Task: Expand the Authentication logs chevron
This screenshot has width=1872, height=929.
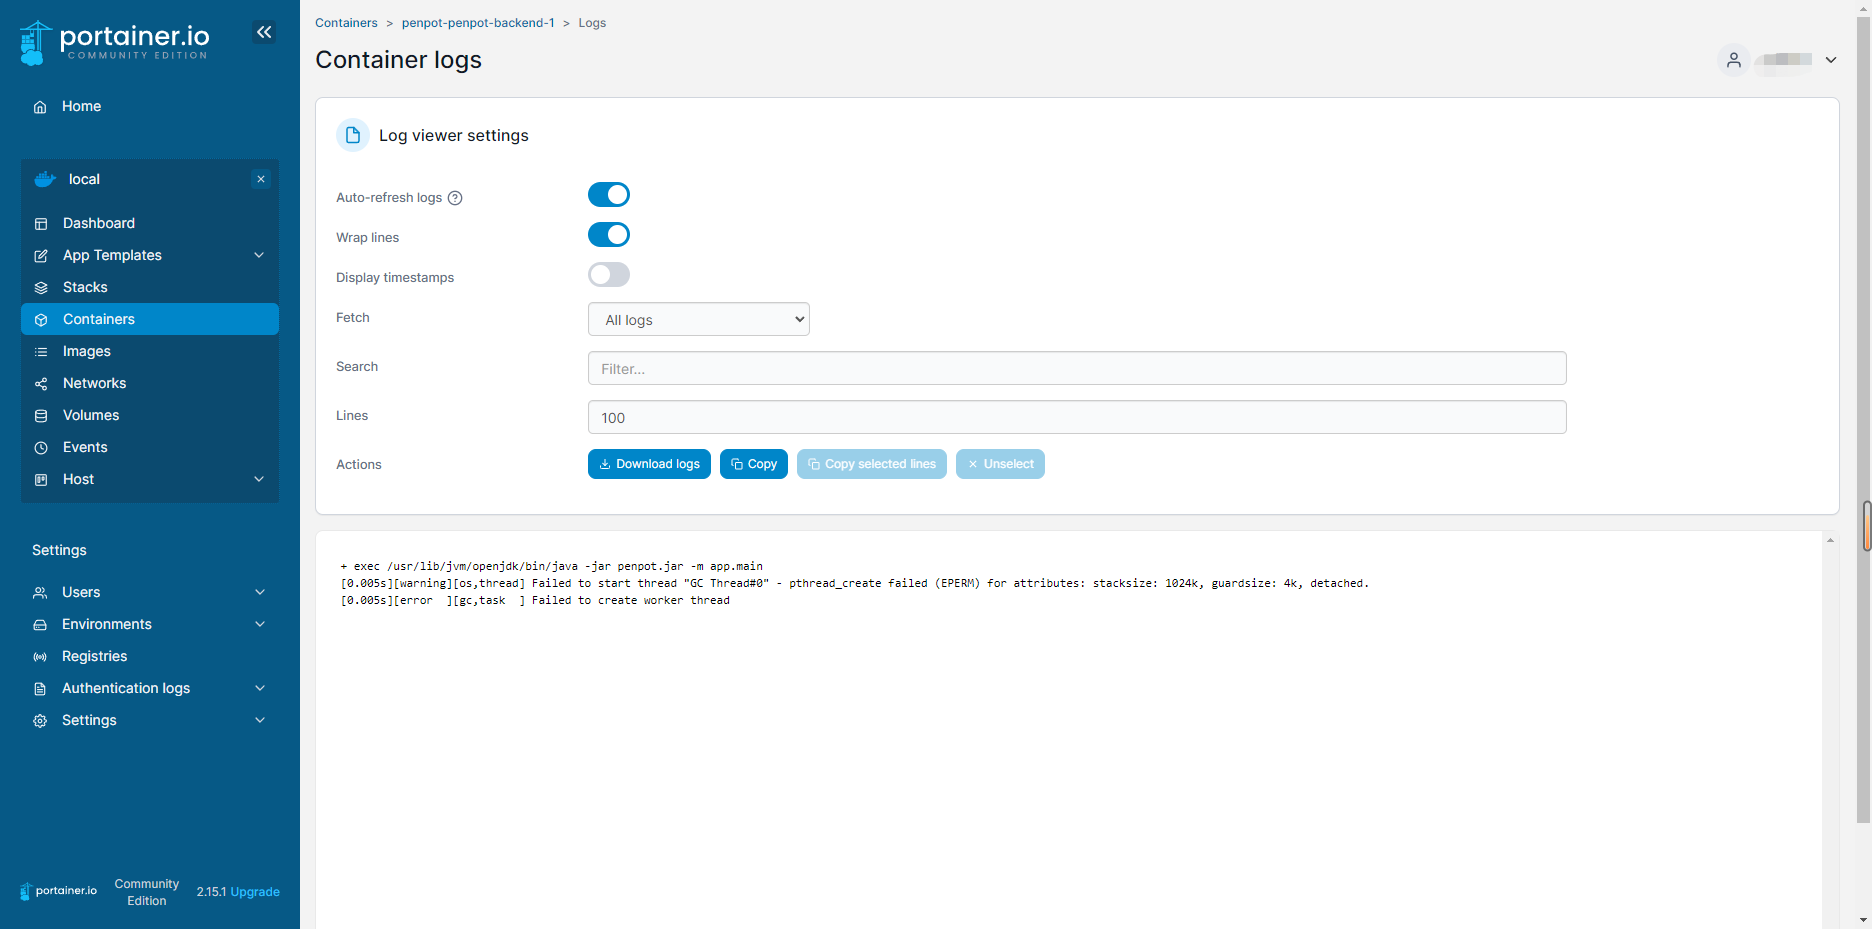Action: (x=260, y=688)
